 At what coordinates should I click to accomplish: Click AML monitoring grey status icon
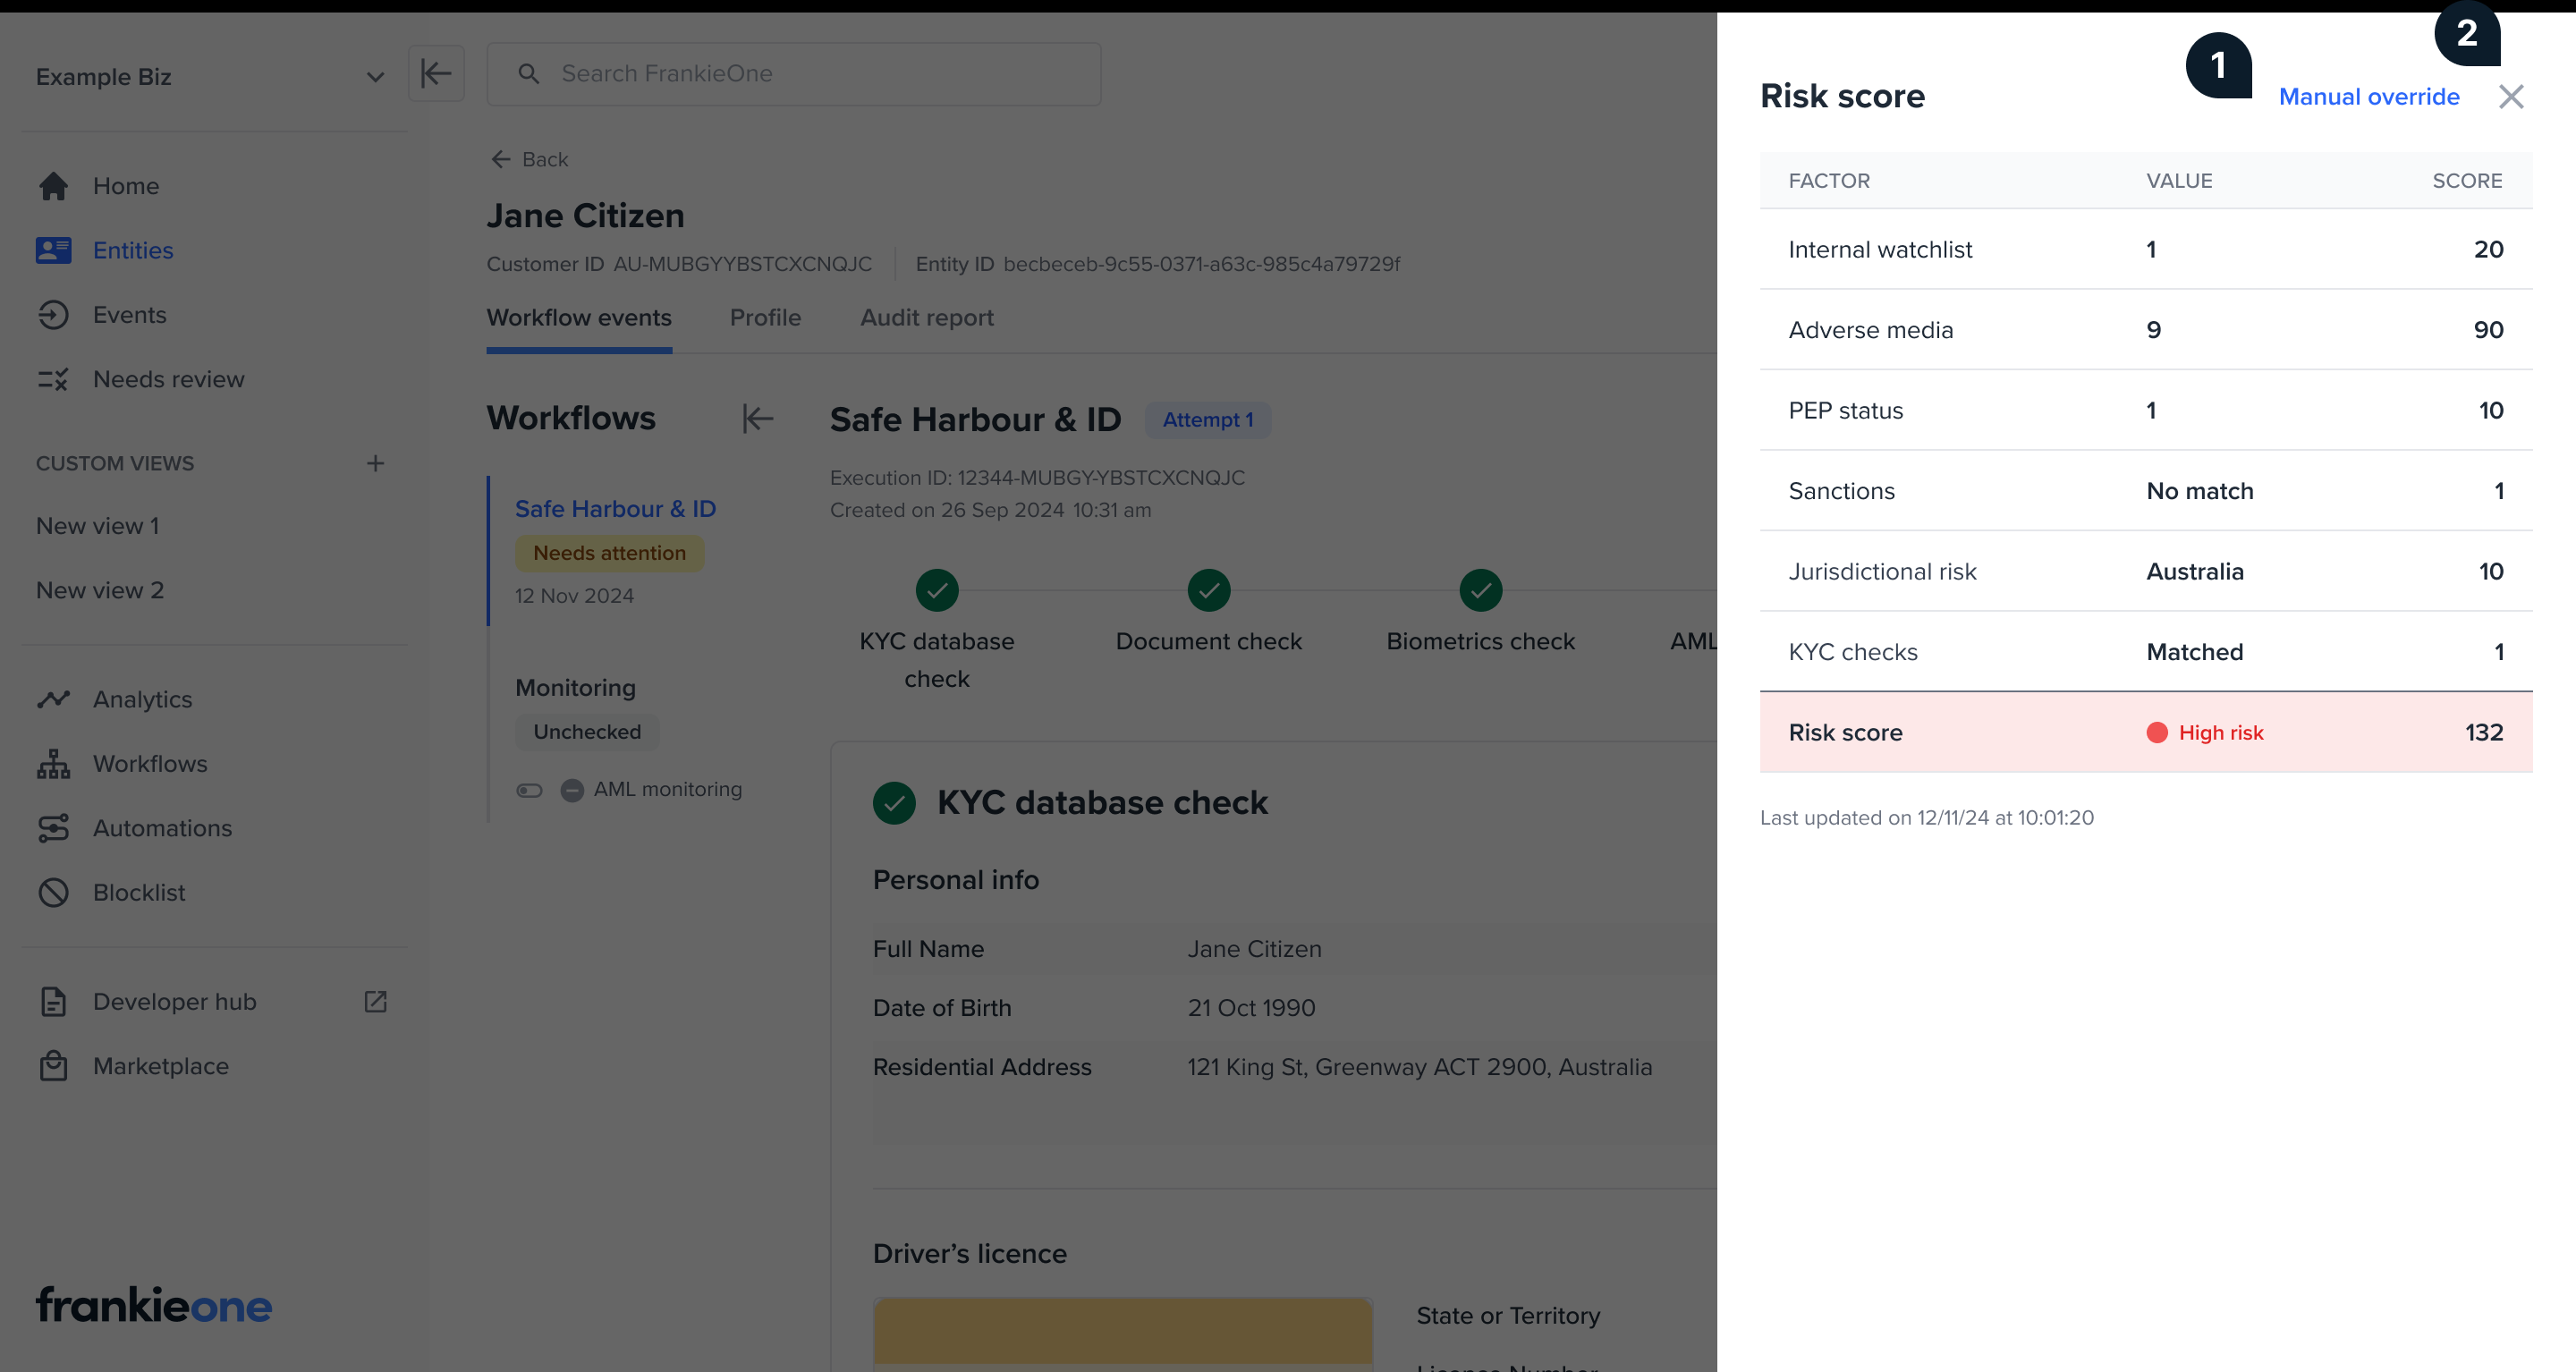[x=572, y=790]
